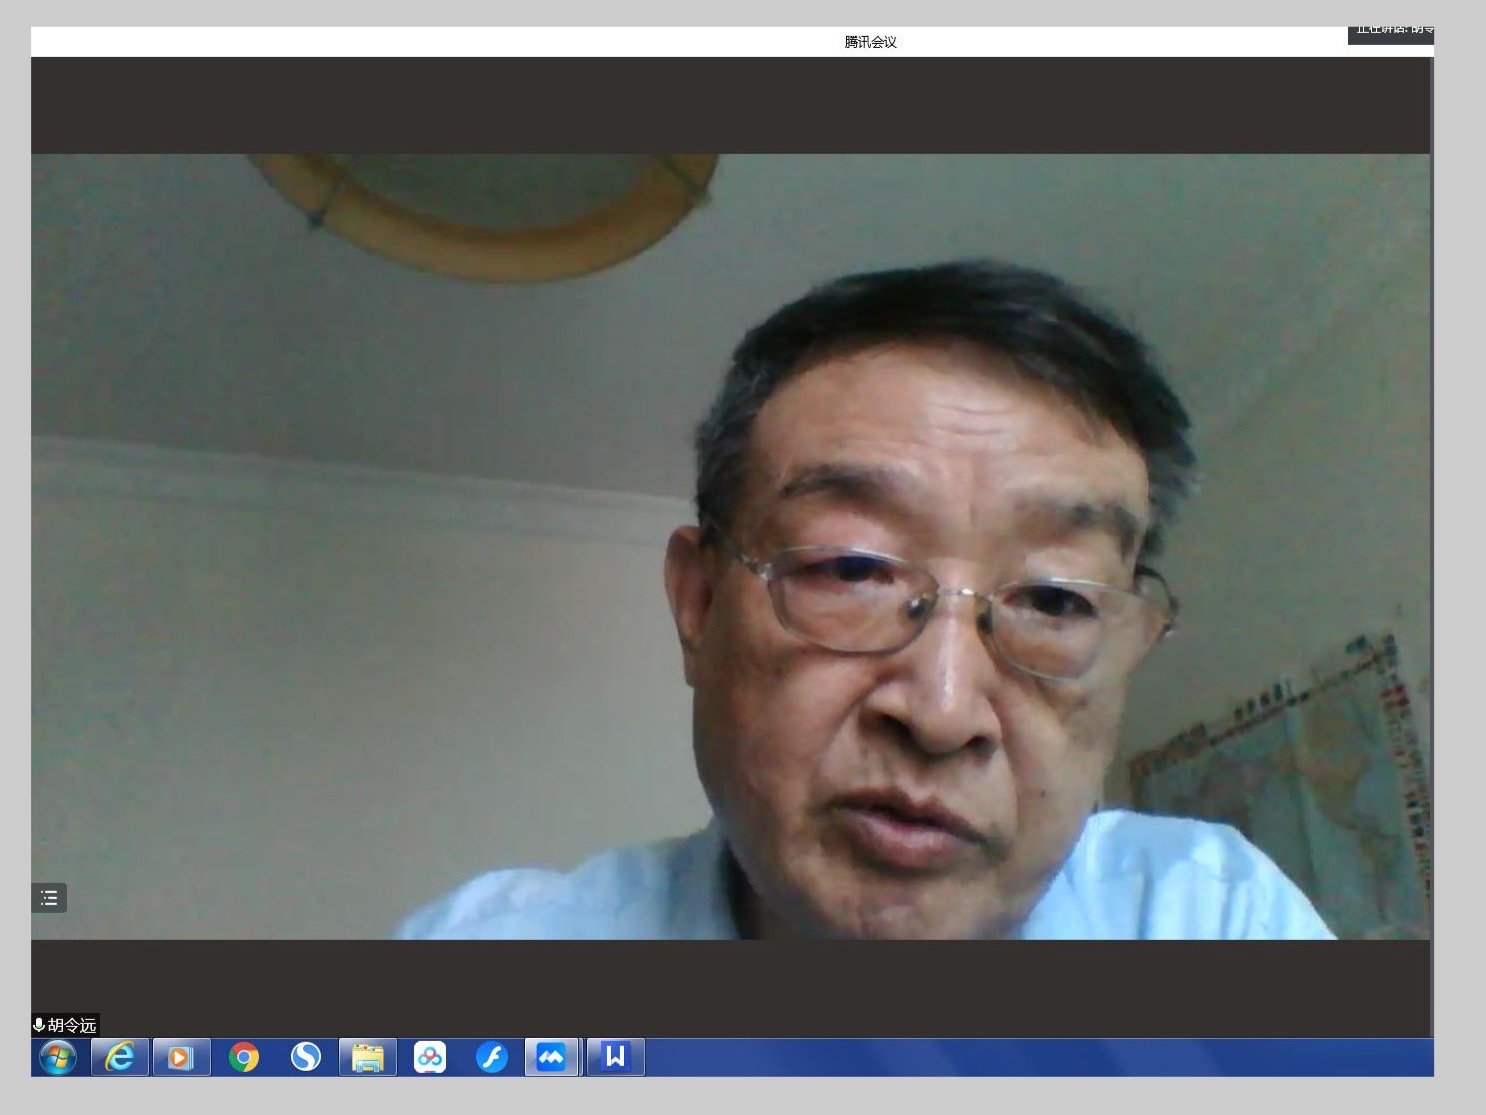Open Sogou browser from the taskbar
The height and width of the screenshot is (1115, 1486).
[305, 1057]
